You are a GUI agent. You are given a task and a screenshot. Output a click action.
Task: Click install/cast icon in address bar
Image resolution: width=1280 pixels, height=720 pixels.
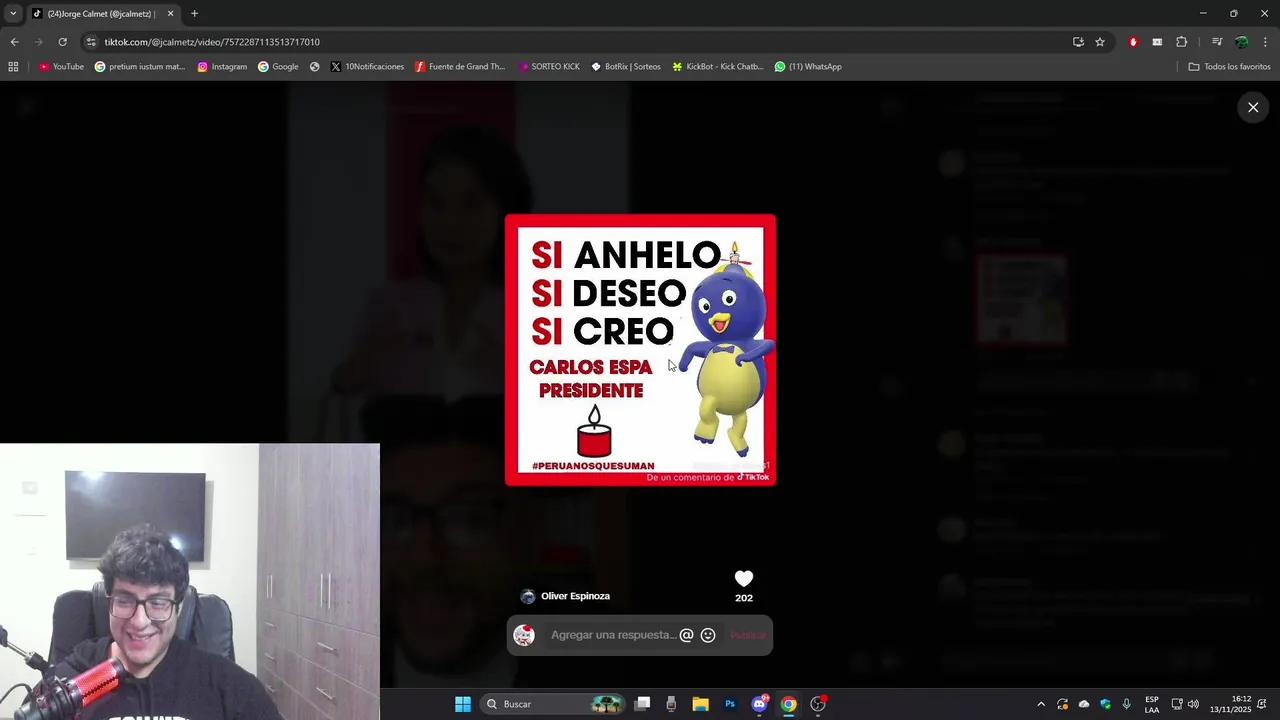point(1078,42)
